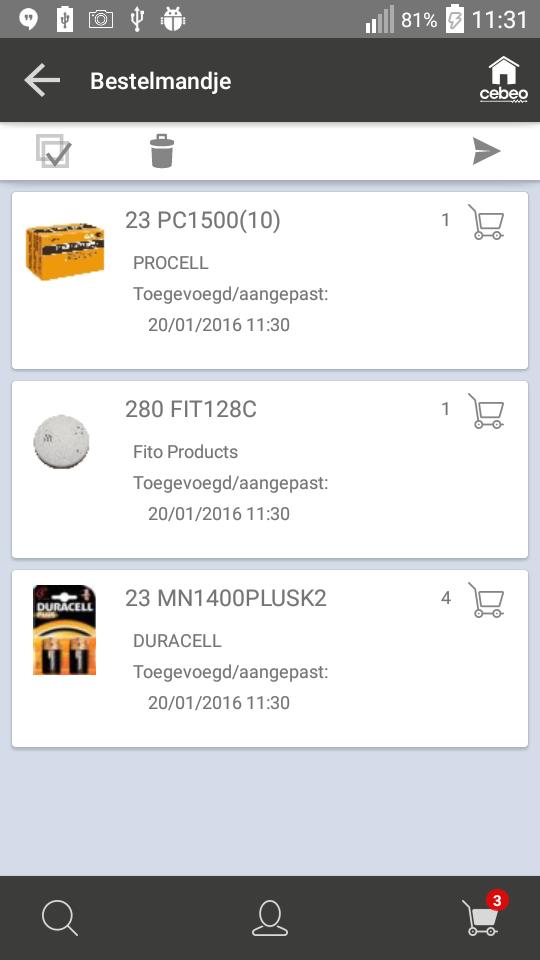
Task: Open item 23 PC1500(10) title
Action: coord(203,220)
